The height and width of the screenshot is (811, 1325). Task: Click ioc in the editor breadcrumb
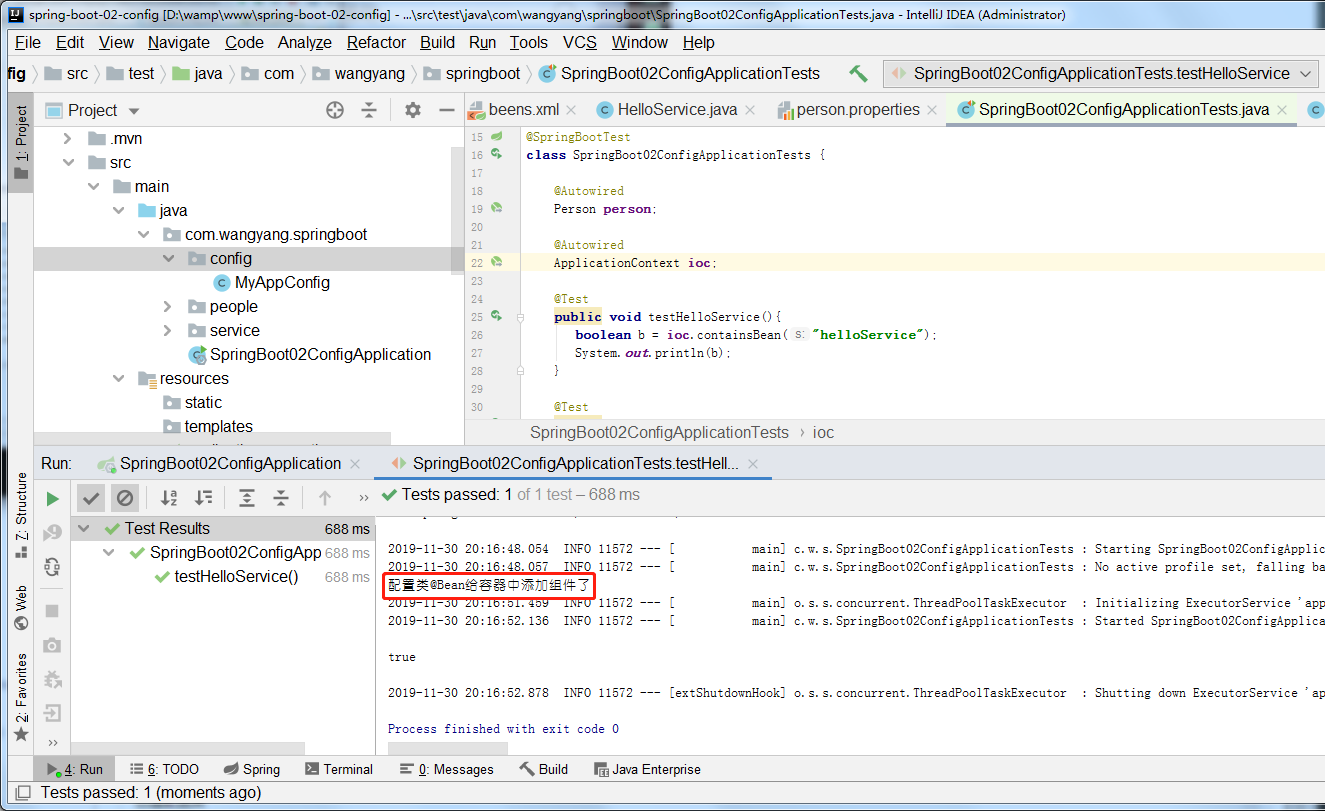(x=823, y=432)
